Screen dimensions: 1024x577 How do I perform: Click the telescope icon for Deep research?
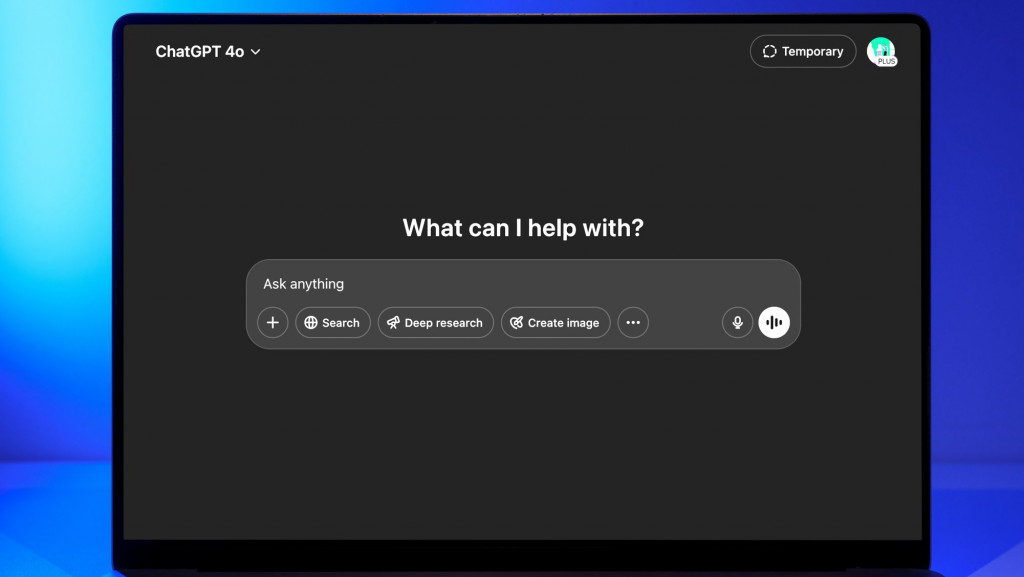point(394,323)
